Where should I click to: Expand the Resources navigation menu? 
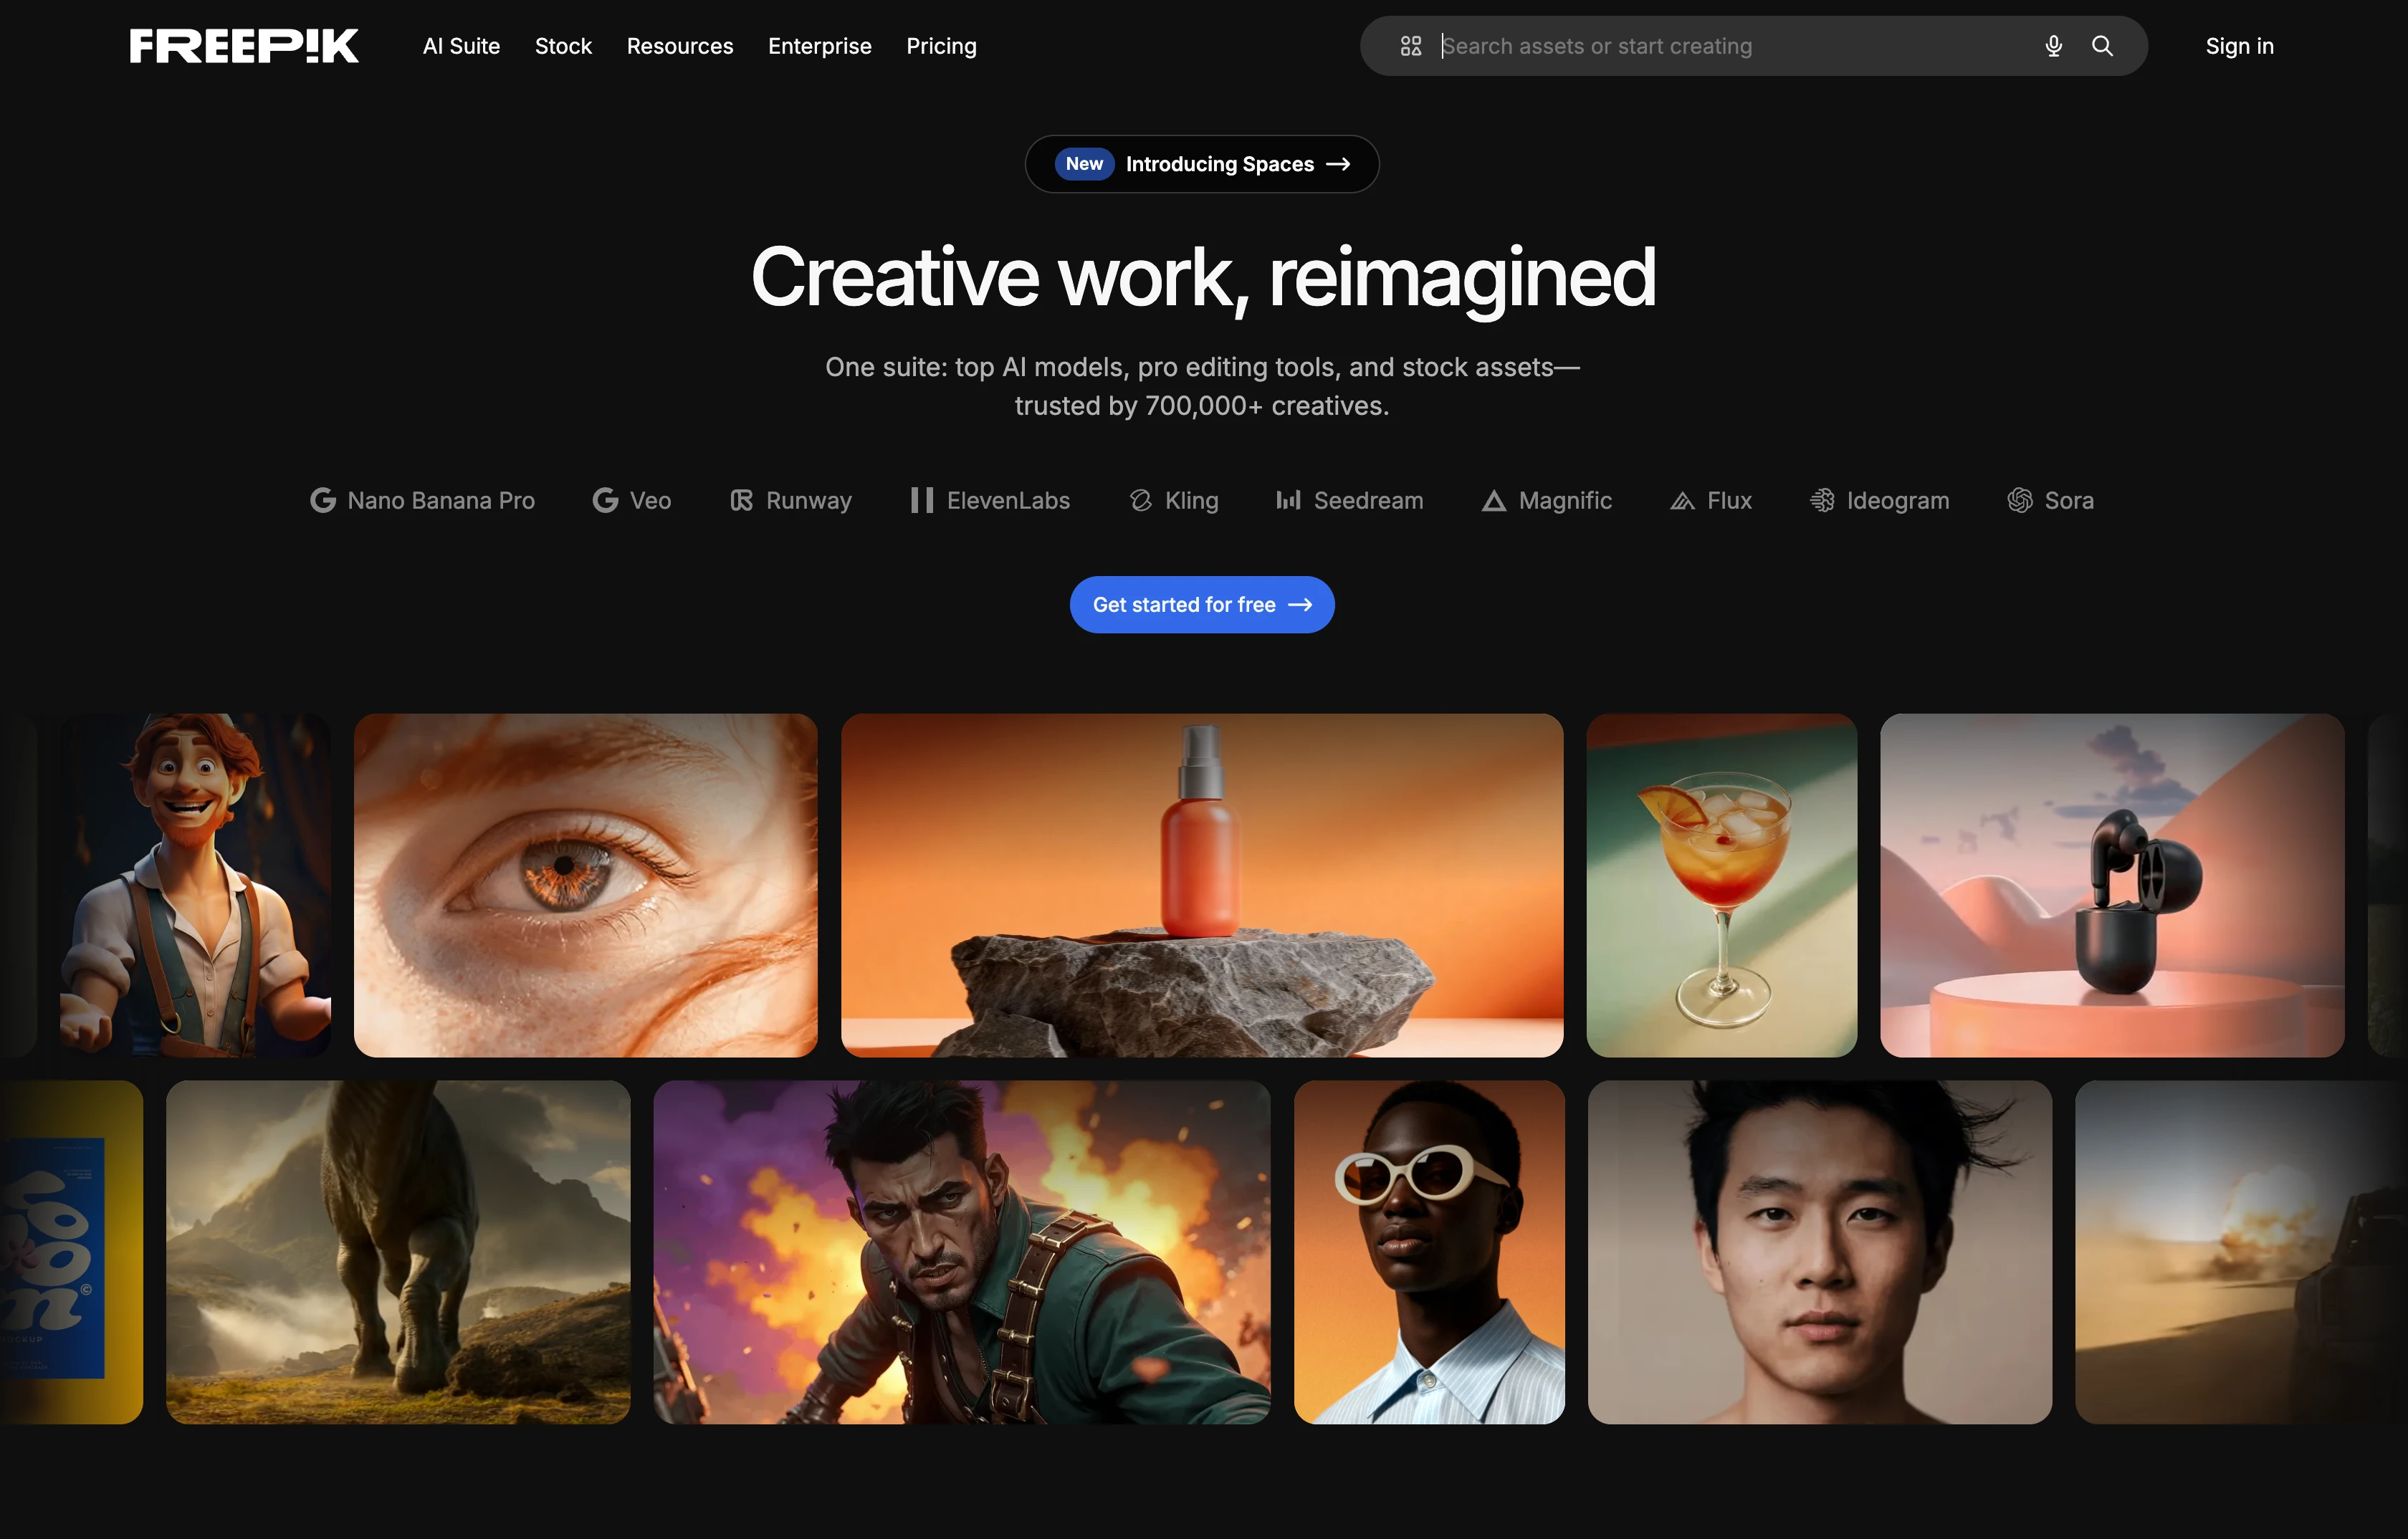click(679, 46)
